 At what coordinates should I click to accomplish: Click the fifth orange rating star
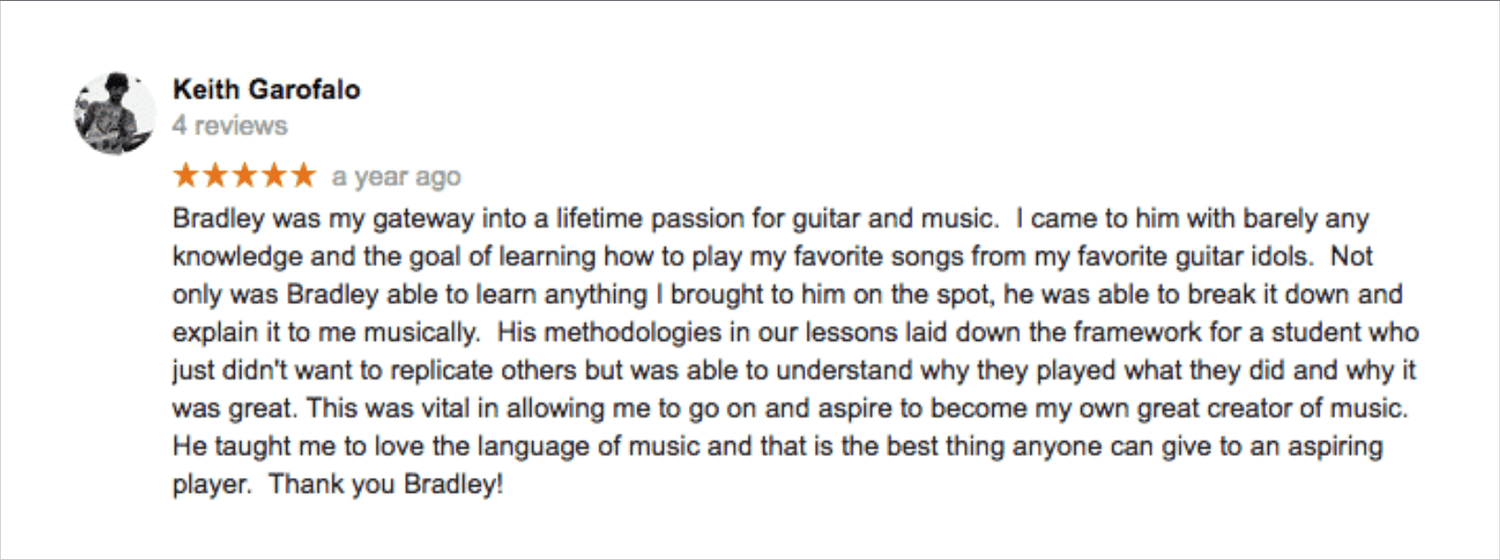[x=302, y=177]
